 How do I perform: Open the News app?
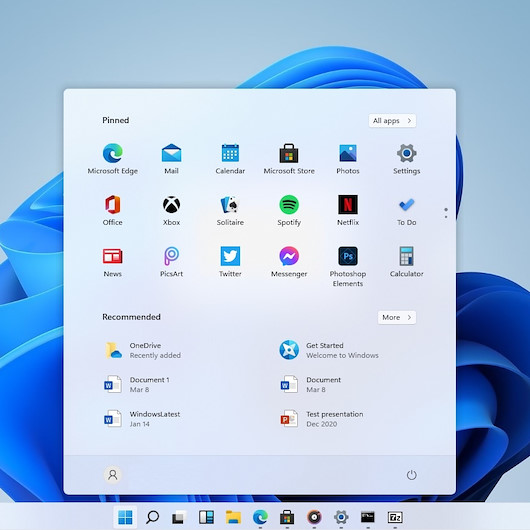point(113,262)
